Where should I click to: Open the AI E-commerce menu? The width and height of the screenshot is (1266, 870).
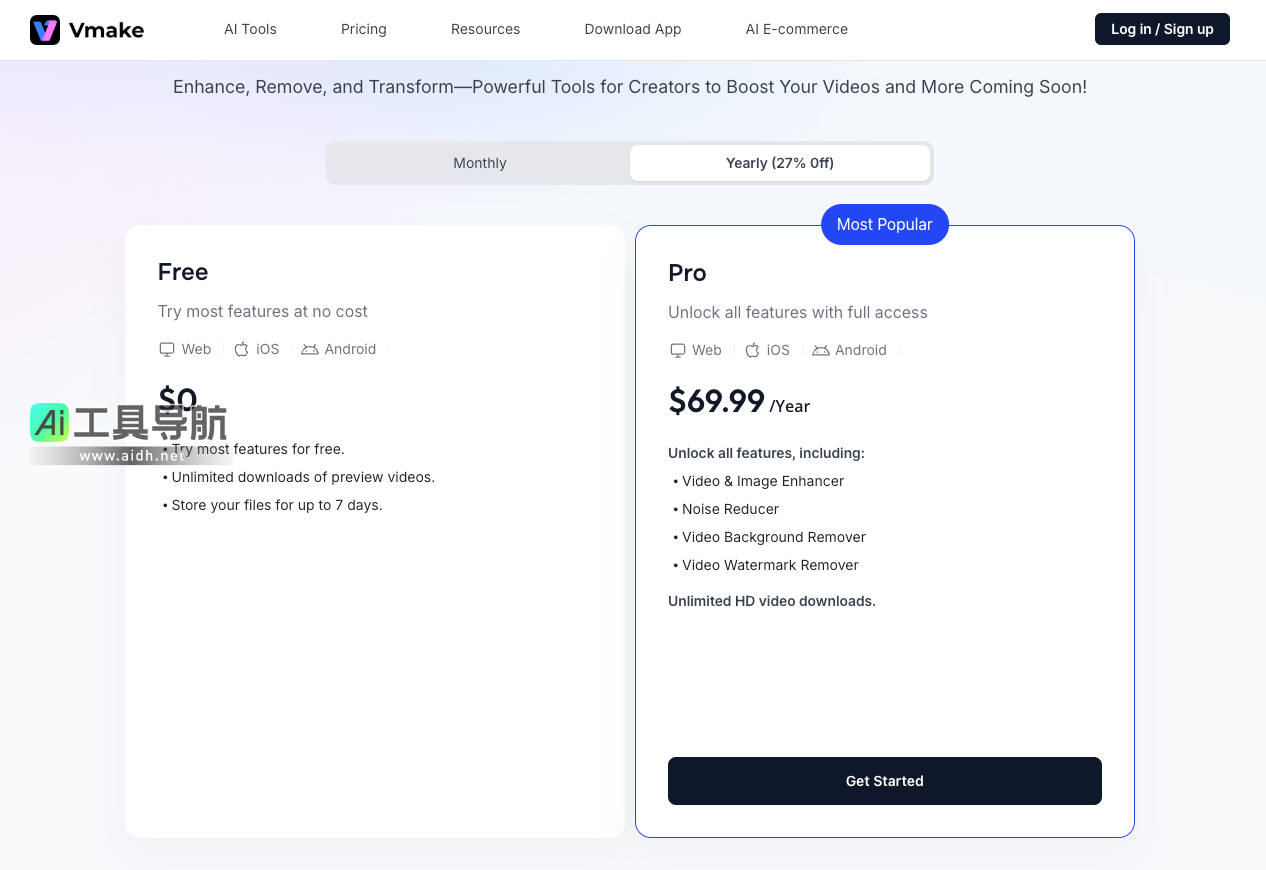pyautogui.click(x=796, y=29)
